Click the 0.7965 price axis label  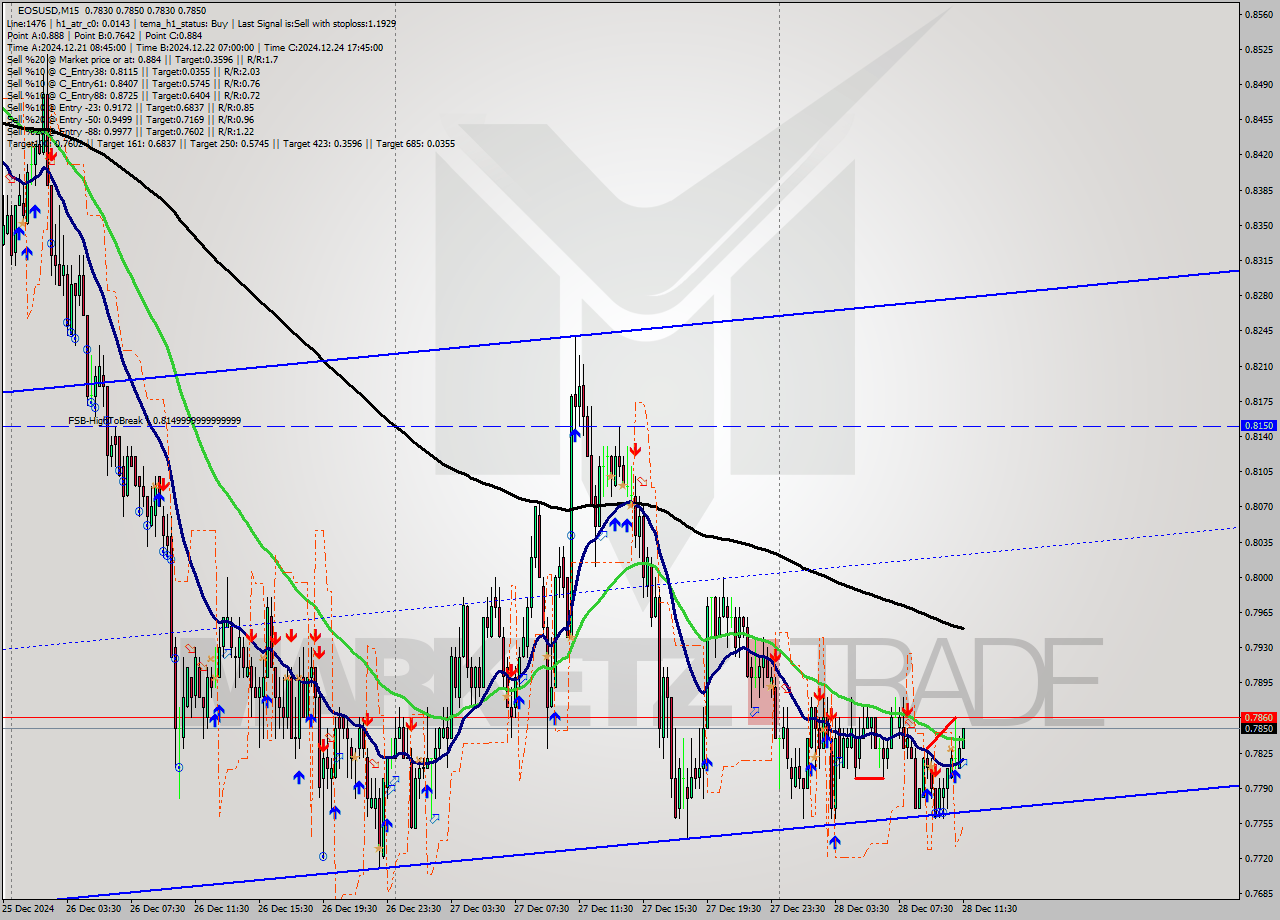1259,612
